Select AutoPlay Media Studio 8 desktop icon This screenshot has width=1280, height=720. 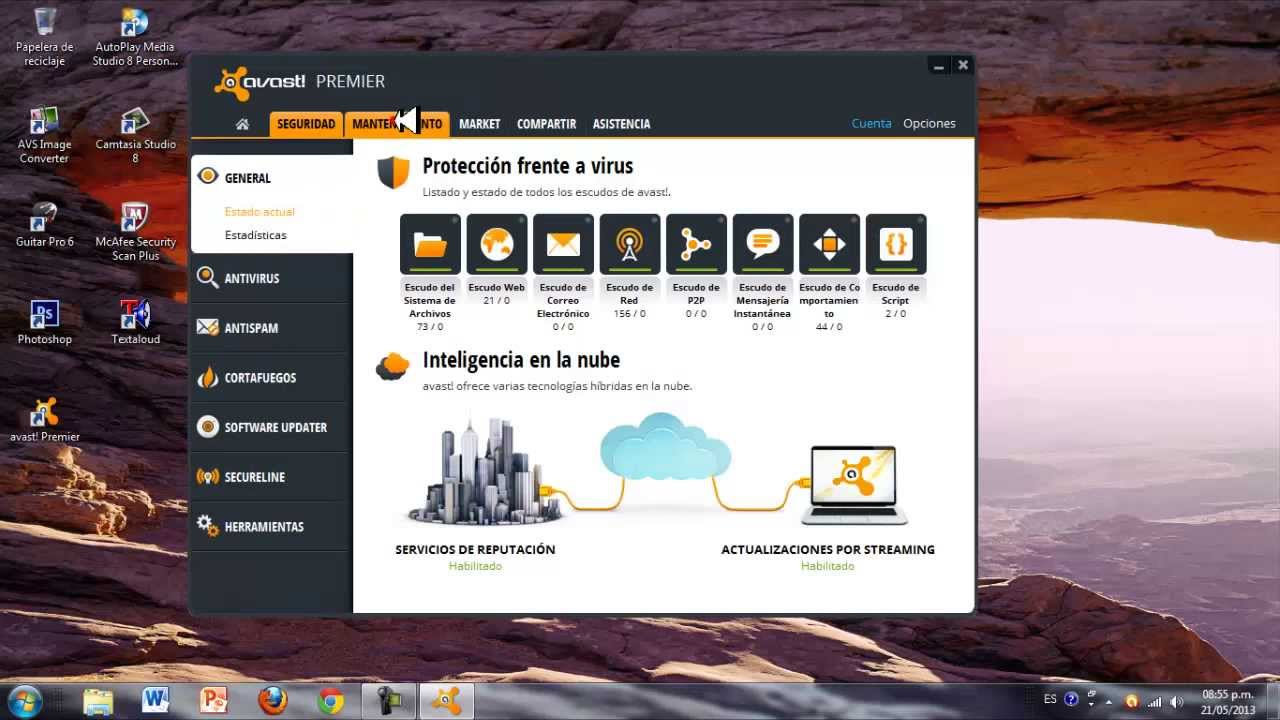[135, 37]
